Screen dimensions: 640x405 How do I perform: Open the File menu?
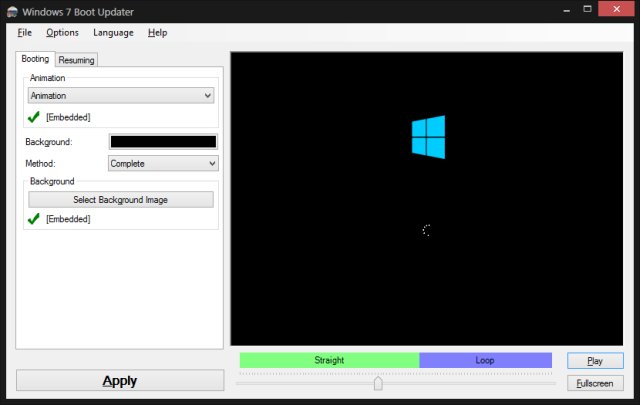pyautogui.click(x=24, y=33)
